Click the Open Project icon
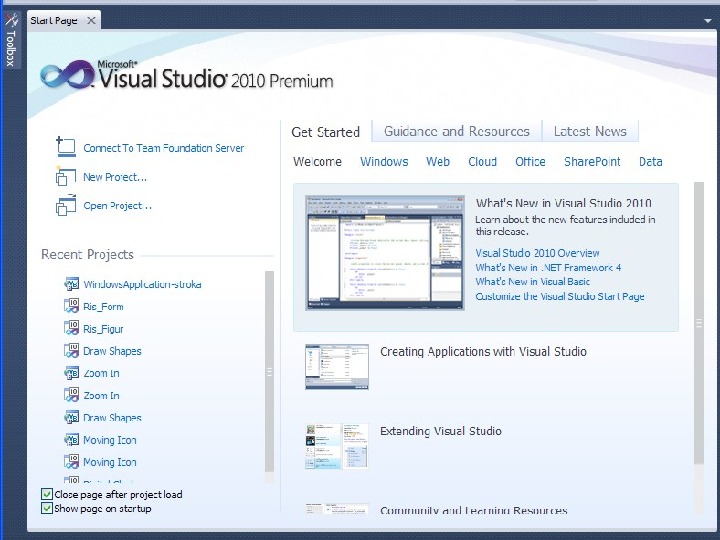 (66, 205)
